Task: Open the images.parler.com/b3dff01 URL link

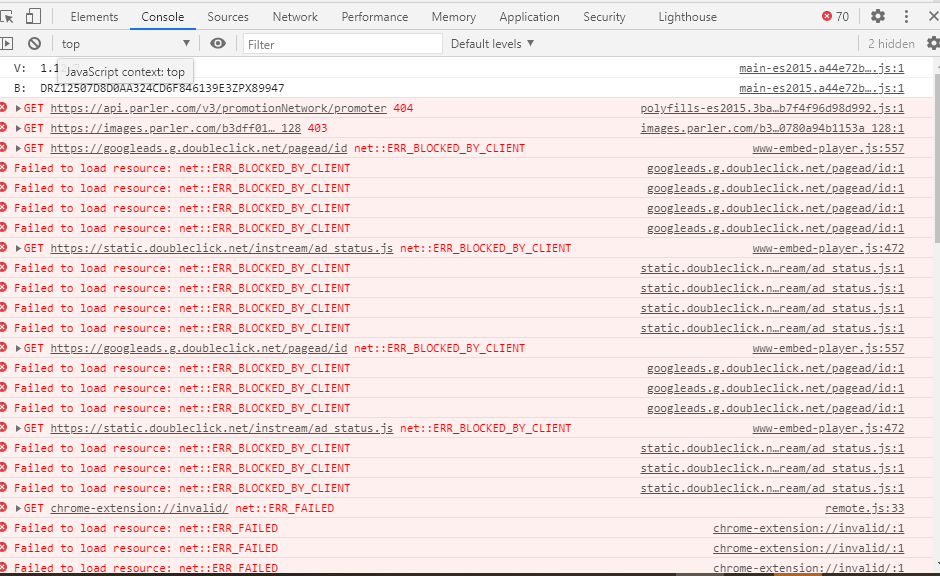Action: [x=176, y=128]
